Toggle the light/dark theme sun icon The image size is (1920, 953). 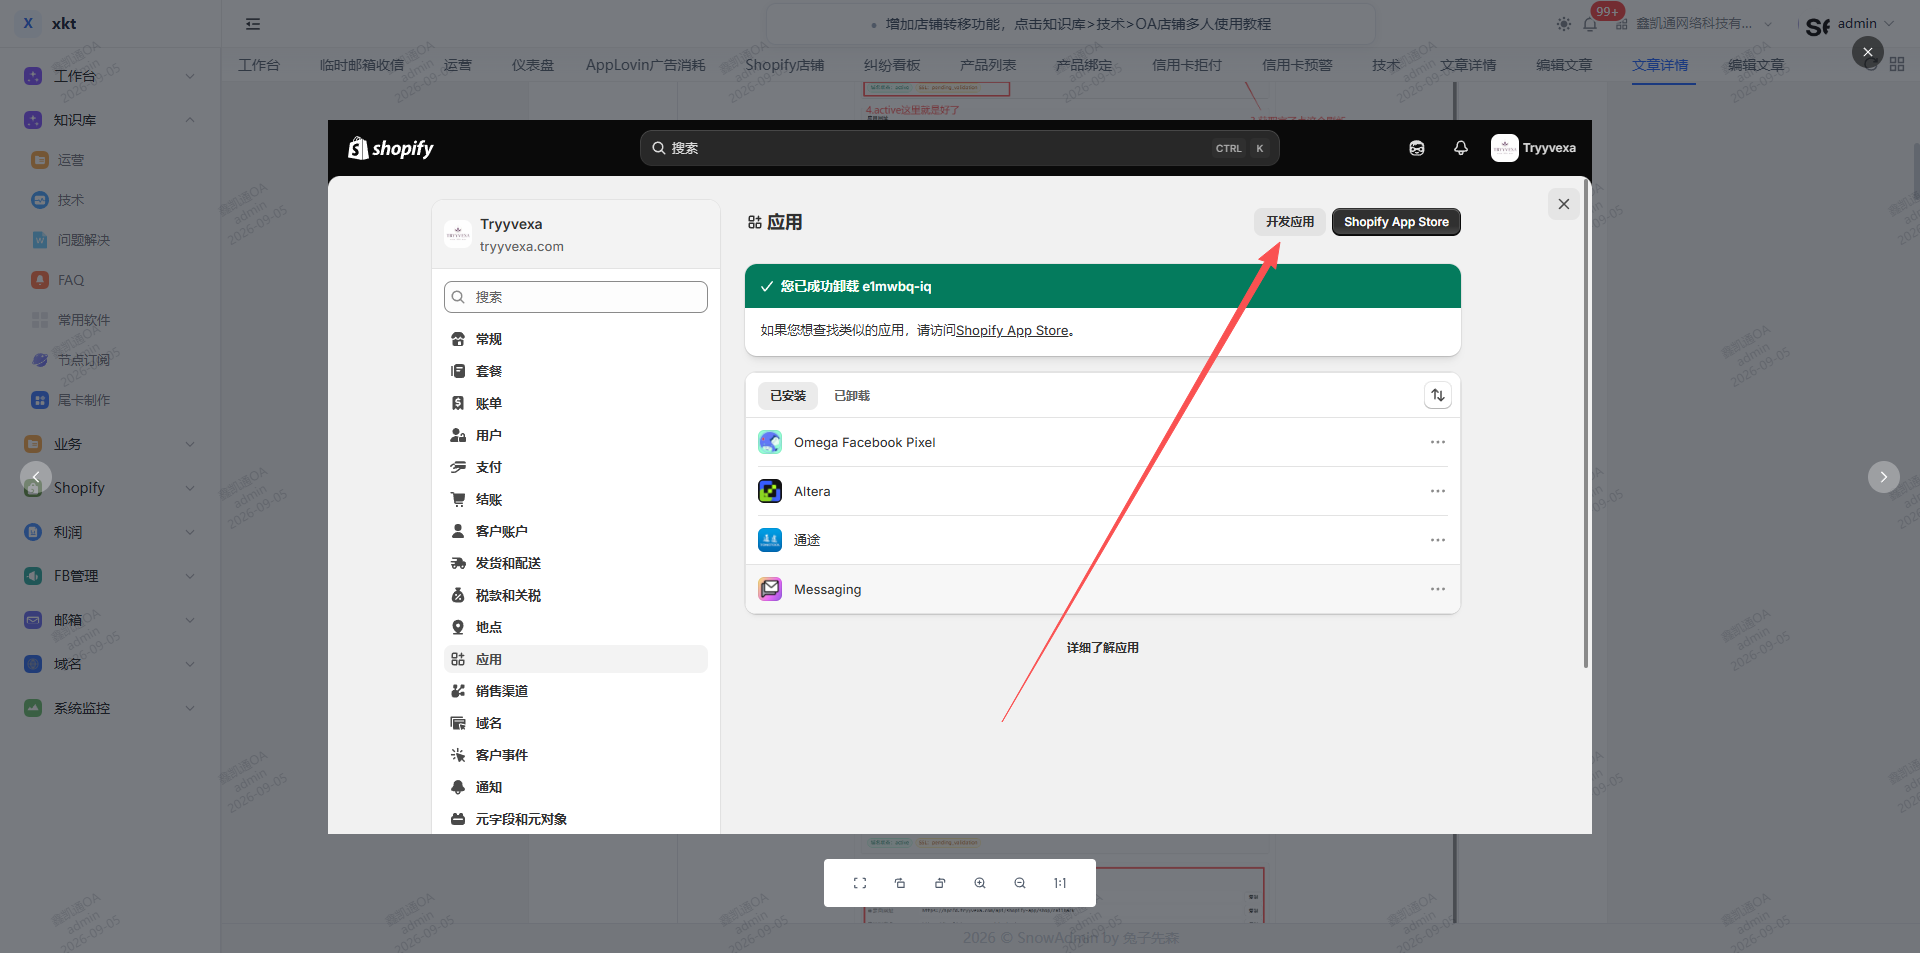[x=1564, y=24]
